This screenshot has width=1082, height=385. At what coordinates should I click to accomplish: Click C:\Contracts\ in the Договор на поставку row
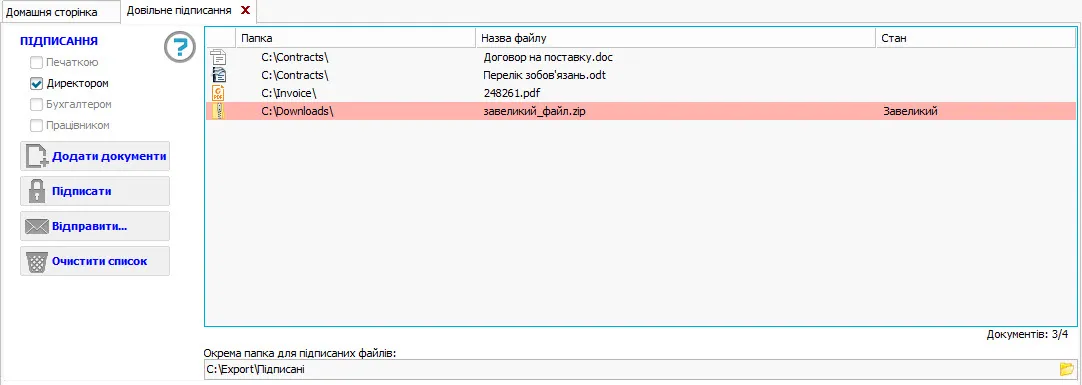pyautogui.click(x=295, y=57)
